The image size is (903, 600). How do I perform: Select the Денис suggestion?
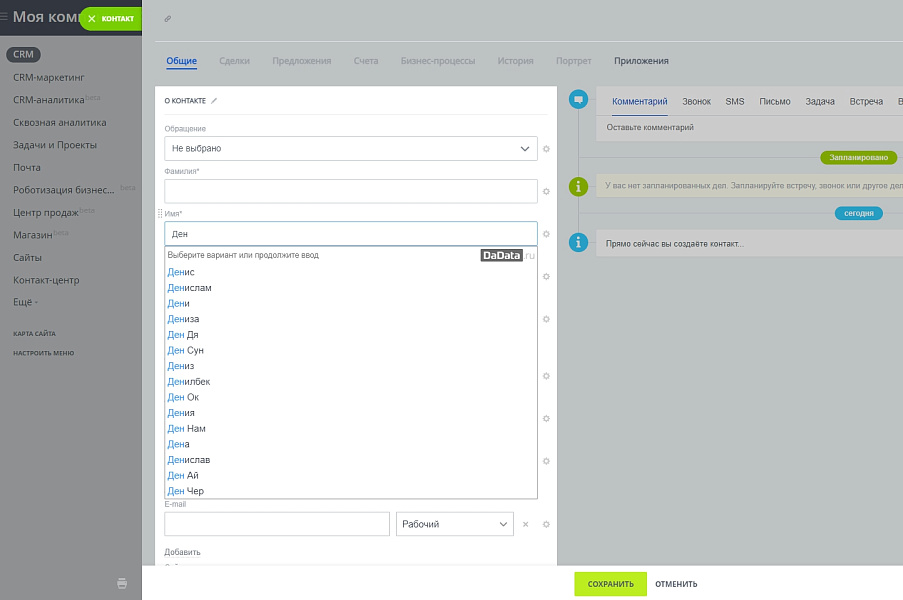tap(181, 272)
